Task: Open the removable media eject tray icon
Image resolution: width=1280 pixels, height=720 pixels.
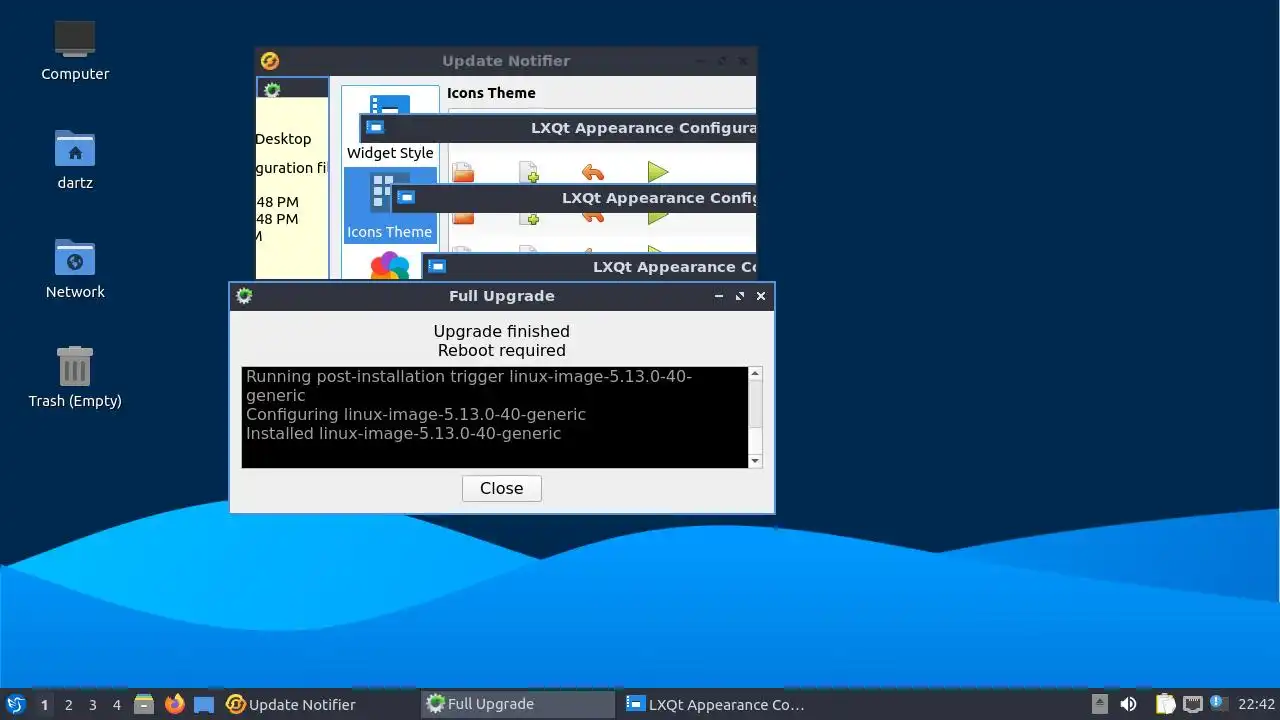Action: coord(1100,704)
